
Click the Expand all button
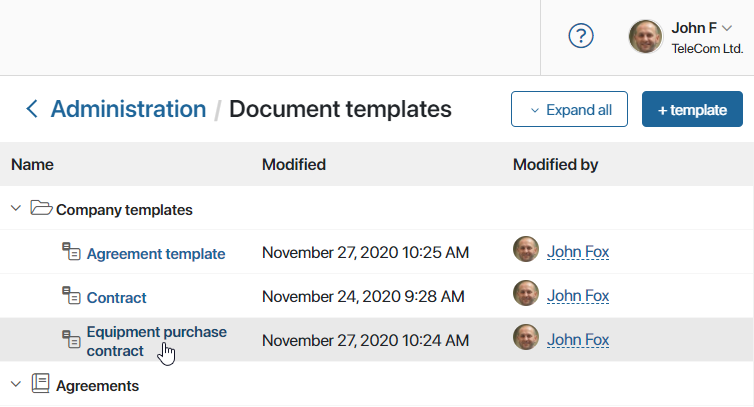pos(569,109)
